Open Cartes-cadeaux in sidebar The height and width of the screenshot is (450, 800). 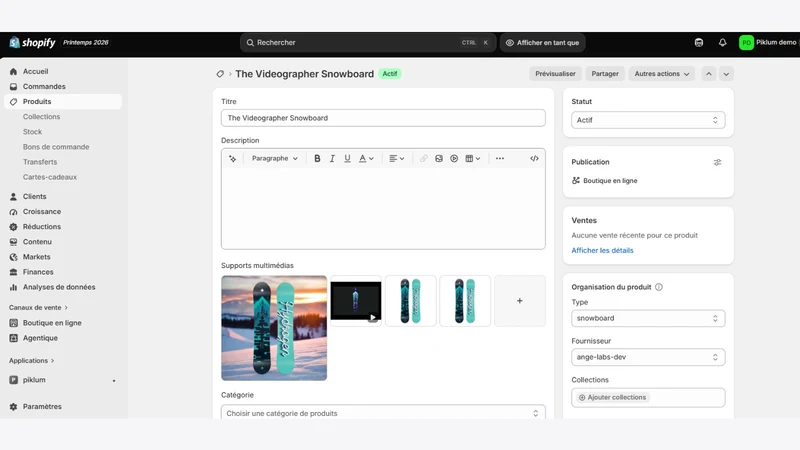[x=49, y=177]
